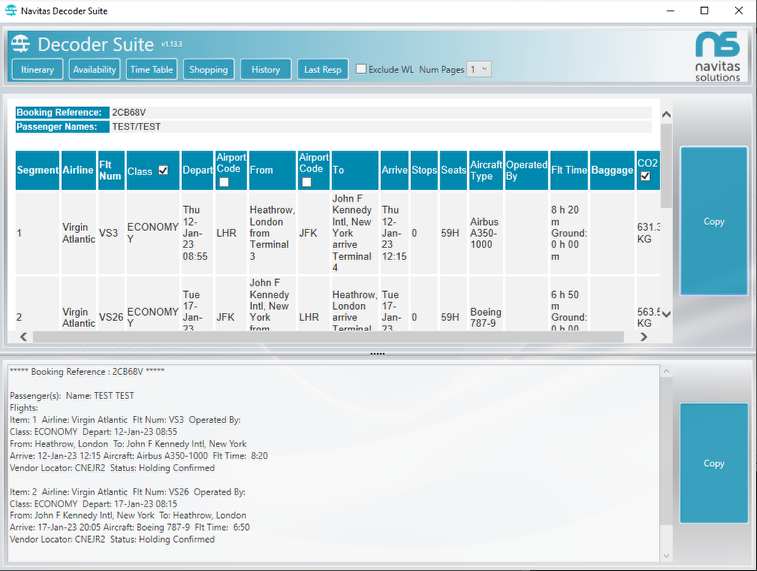Click the Navitas Solutions logo
757x571 pixels.
[x=717, y=56]
